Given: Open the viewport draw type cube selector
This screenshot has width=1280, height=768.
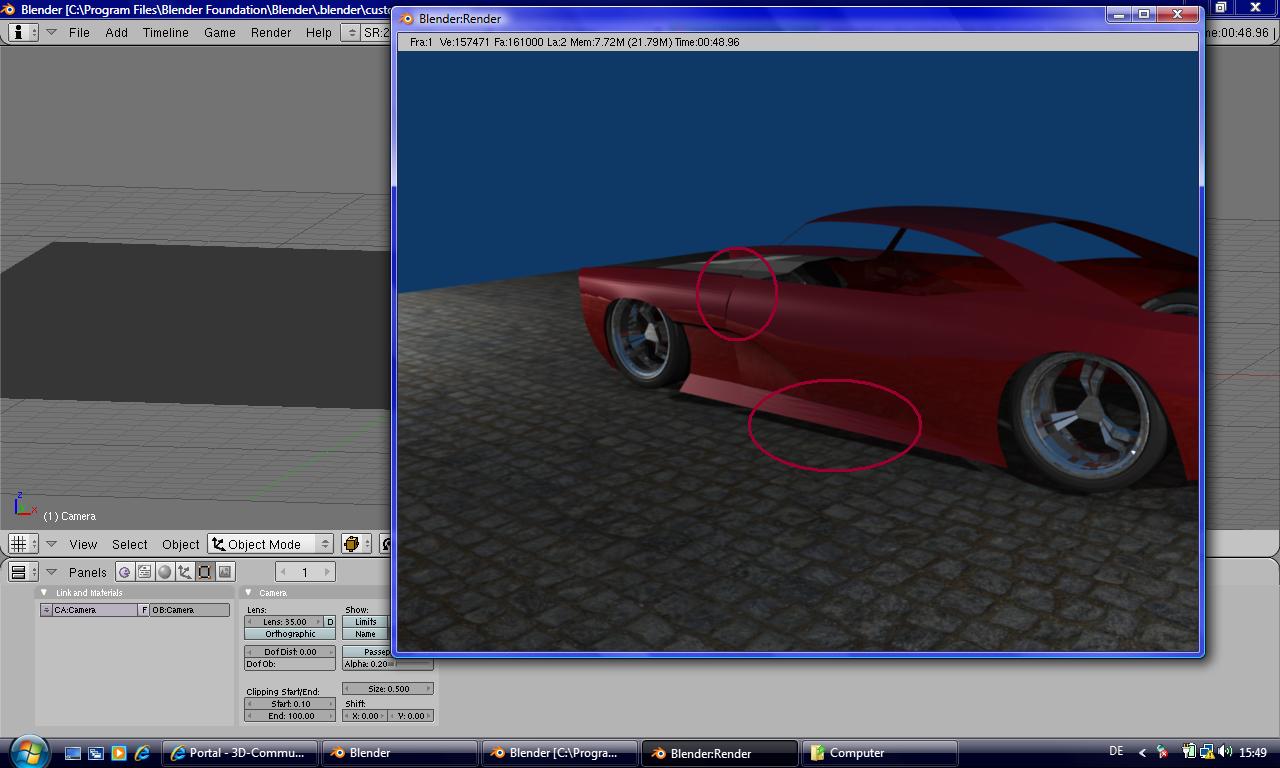Looking at the screenshot, I should point(354,544).
